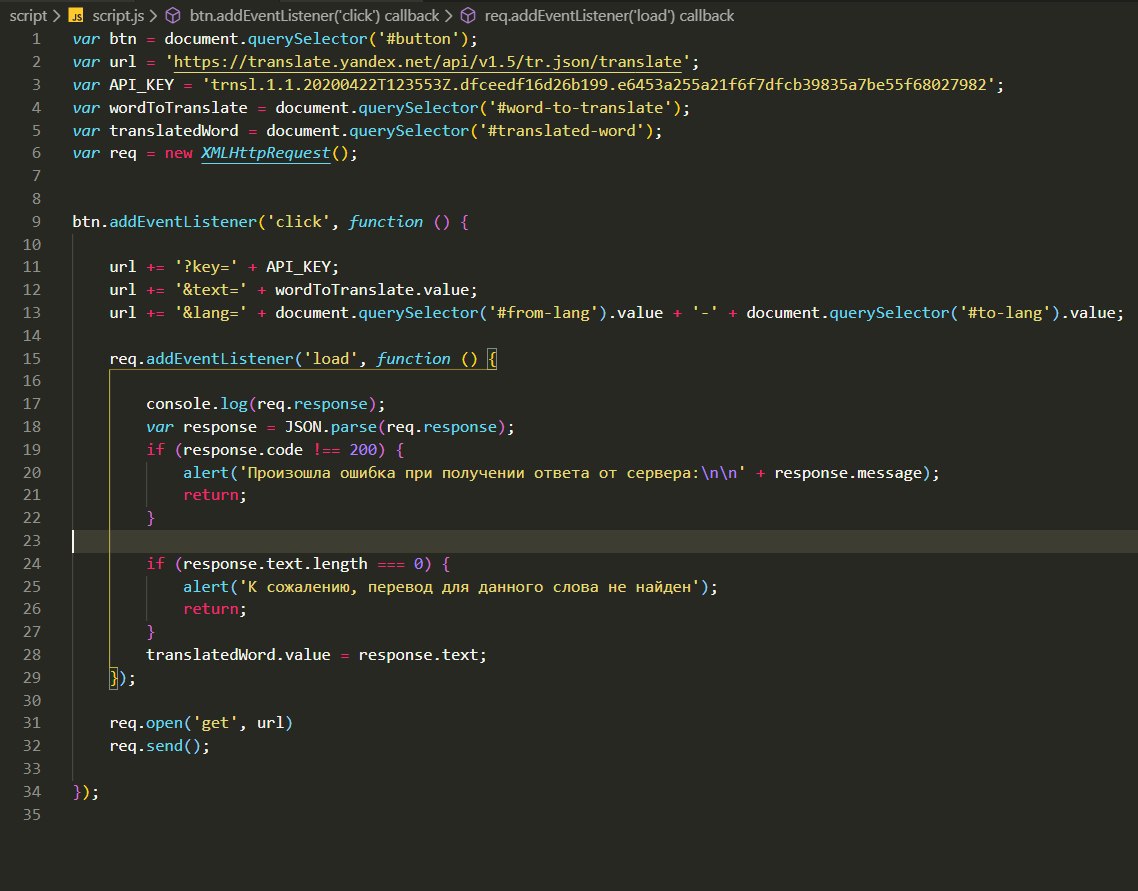
Task: Click the JS file icon in breadcrumb
Action: [x=76, y=16]
